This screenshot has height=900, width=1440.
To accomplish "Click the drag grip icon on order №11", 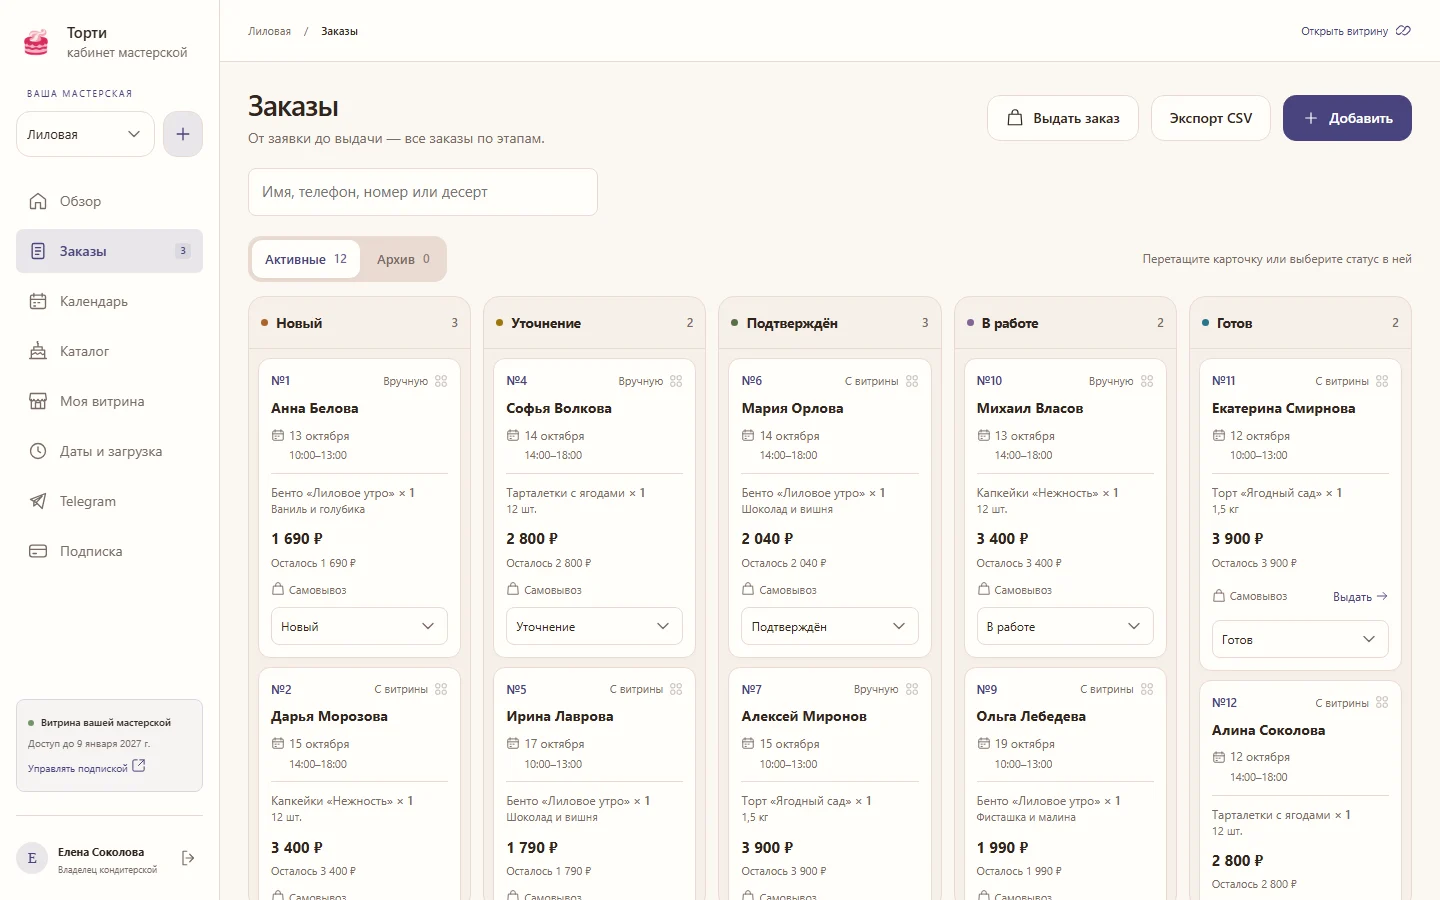I will tap(1382, 381).
